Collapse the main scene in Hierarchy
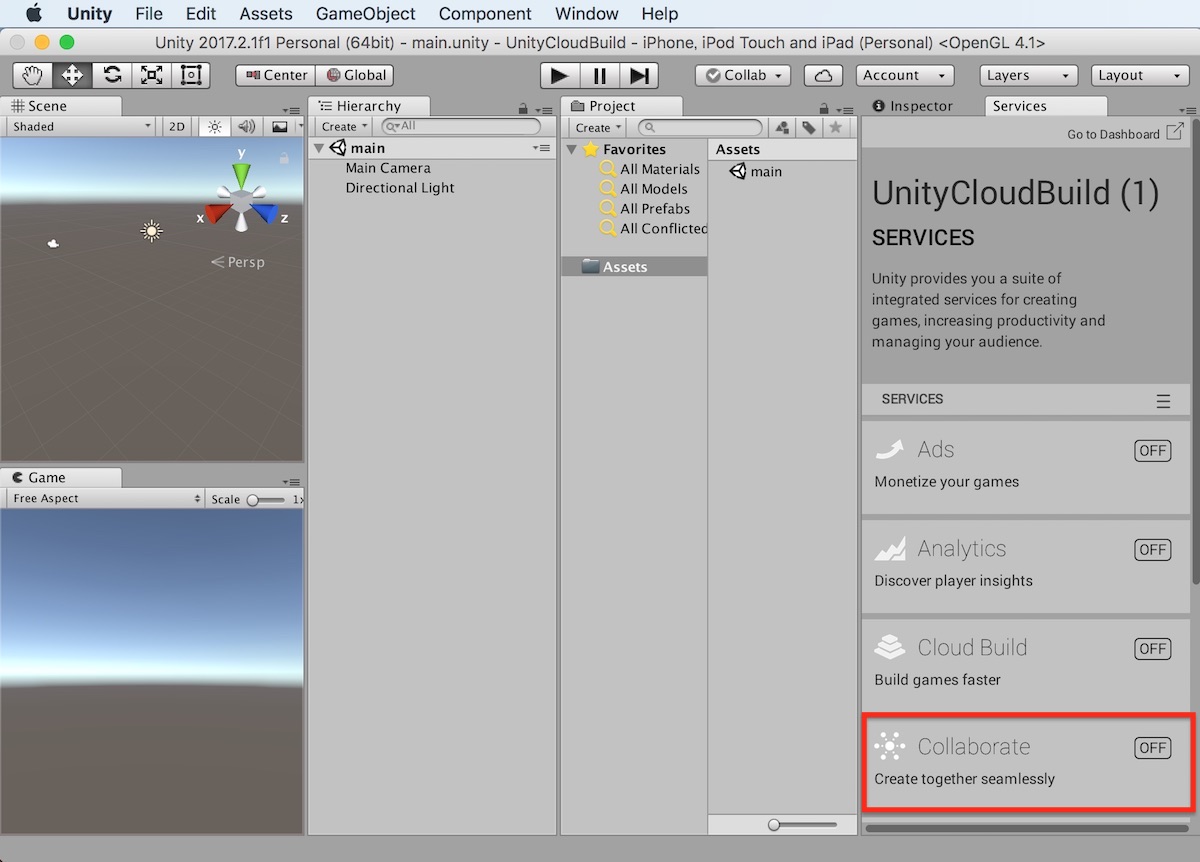 tap(319, 148)
